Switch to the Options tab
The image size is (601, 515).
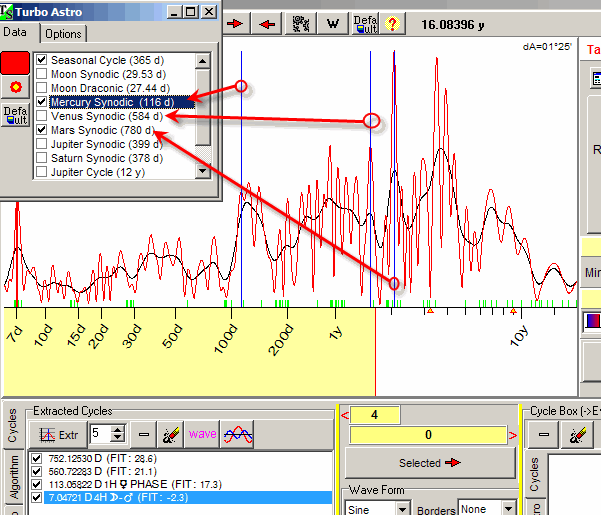(63, 34)
